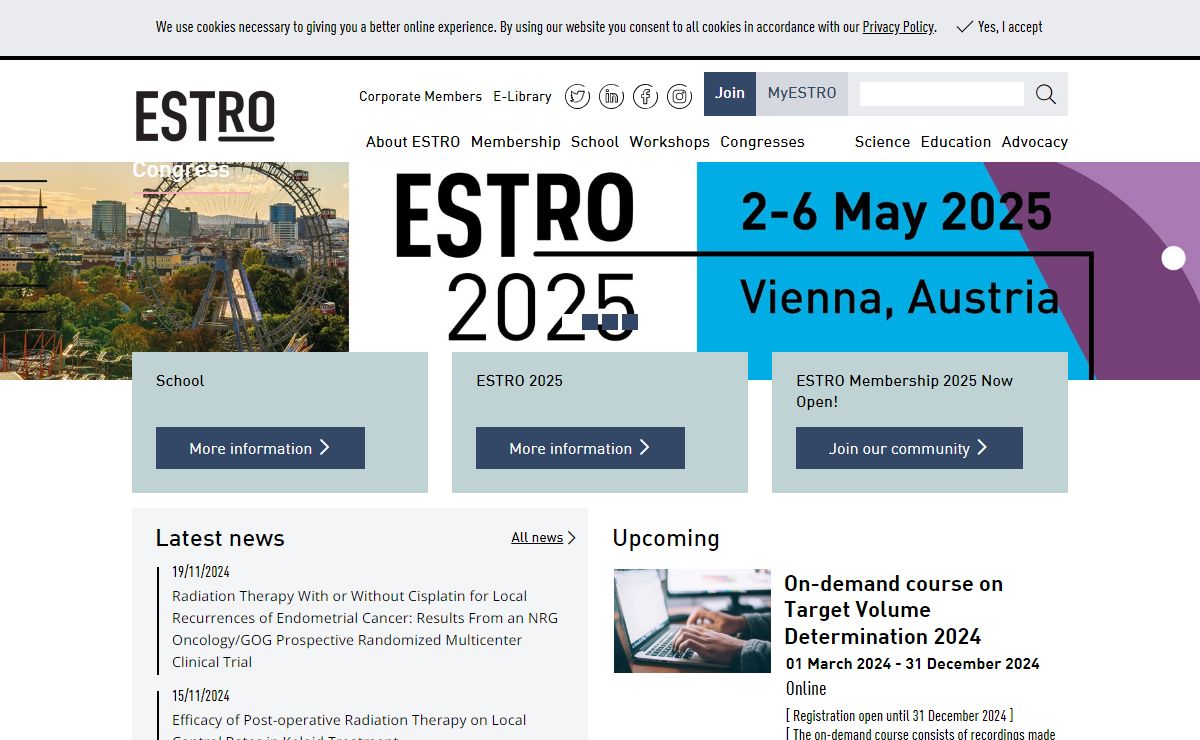Click the Latest news heading
Viewport: 1200px width, 740px height.
pyautogui.click(x=220, y=538)
